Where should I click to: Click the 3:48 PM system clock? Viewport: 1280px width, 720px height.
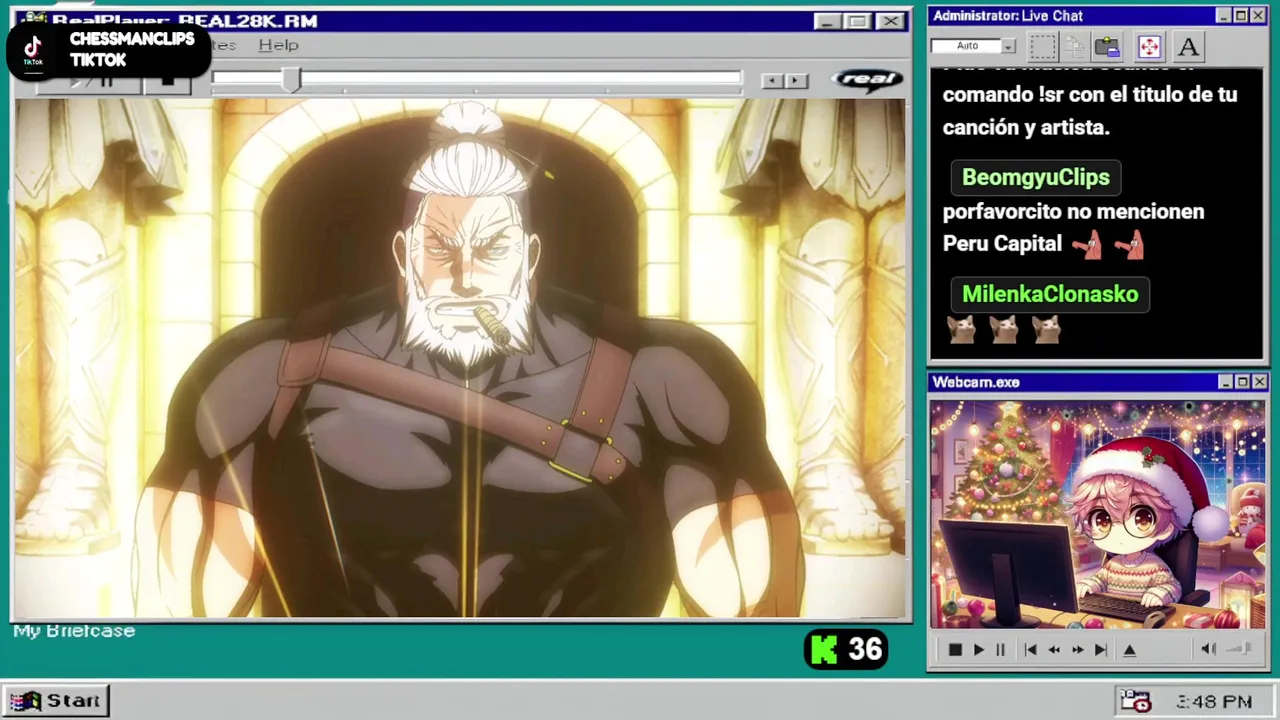point(1215,702)
